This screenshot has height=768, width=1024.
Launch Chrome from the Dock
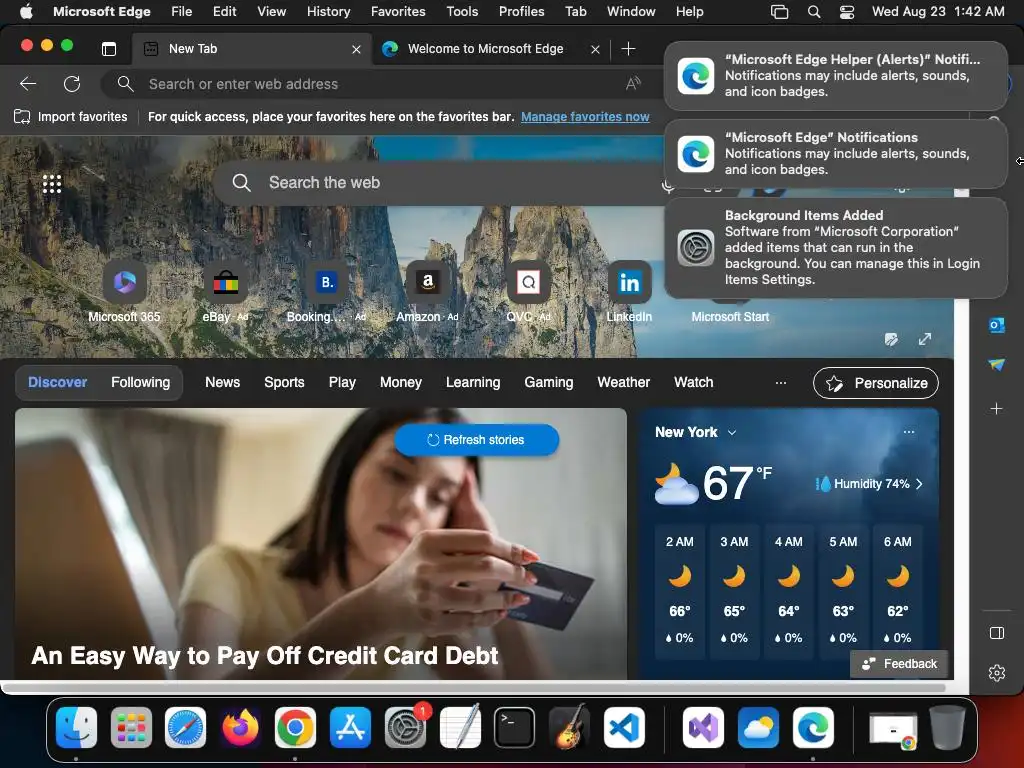(x=295, y=728)
